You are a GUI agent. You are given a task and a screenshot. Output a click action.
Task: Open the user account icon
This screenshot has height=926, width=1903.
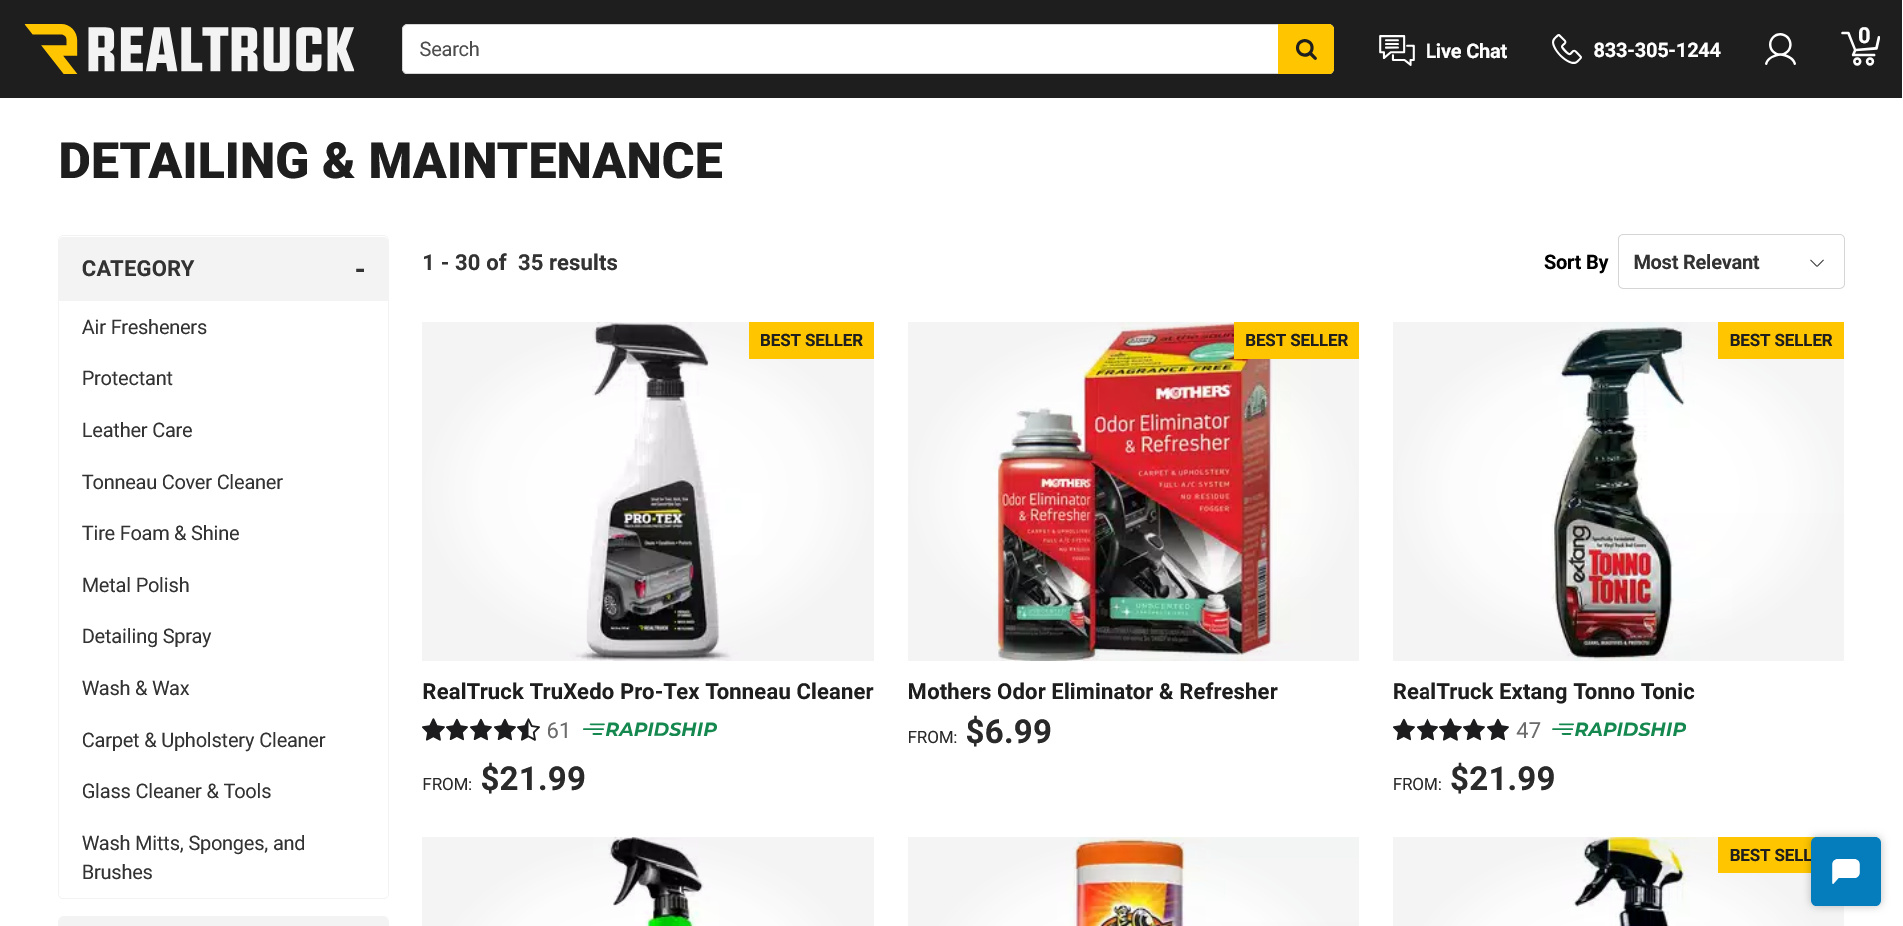click(x=1780, y=49)
